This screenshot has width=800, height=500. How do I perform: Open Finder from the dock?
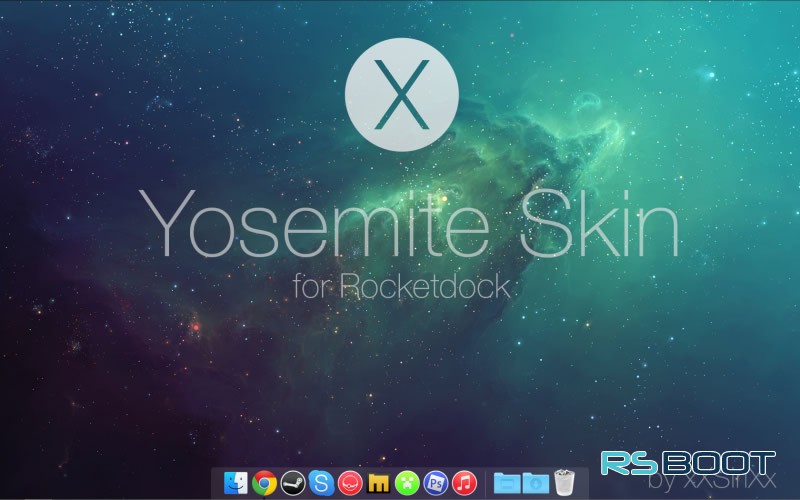click(x=236, y=483)
